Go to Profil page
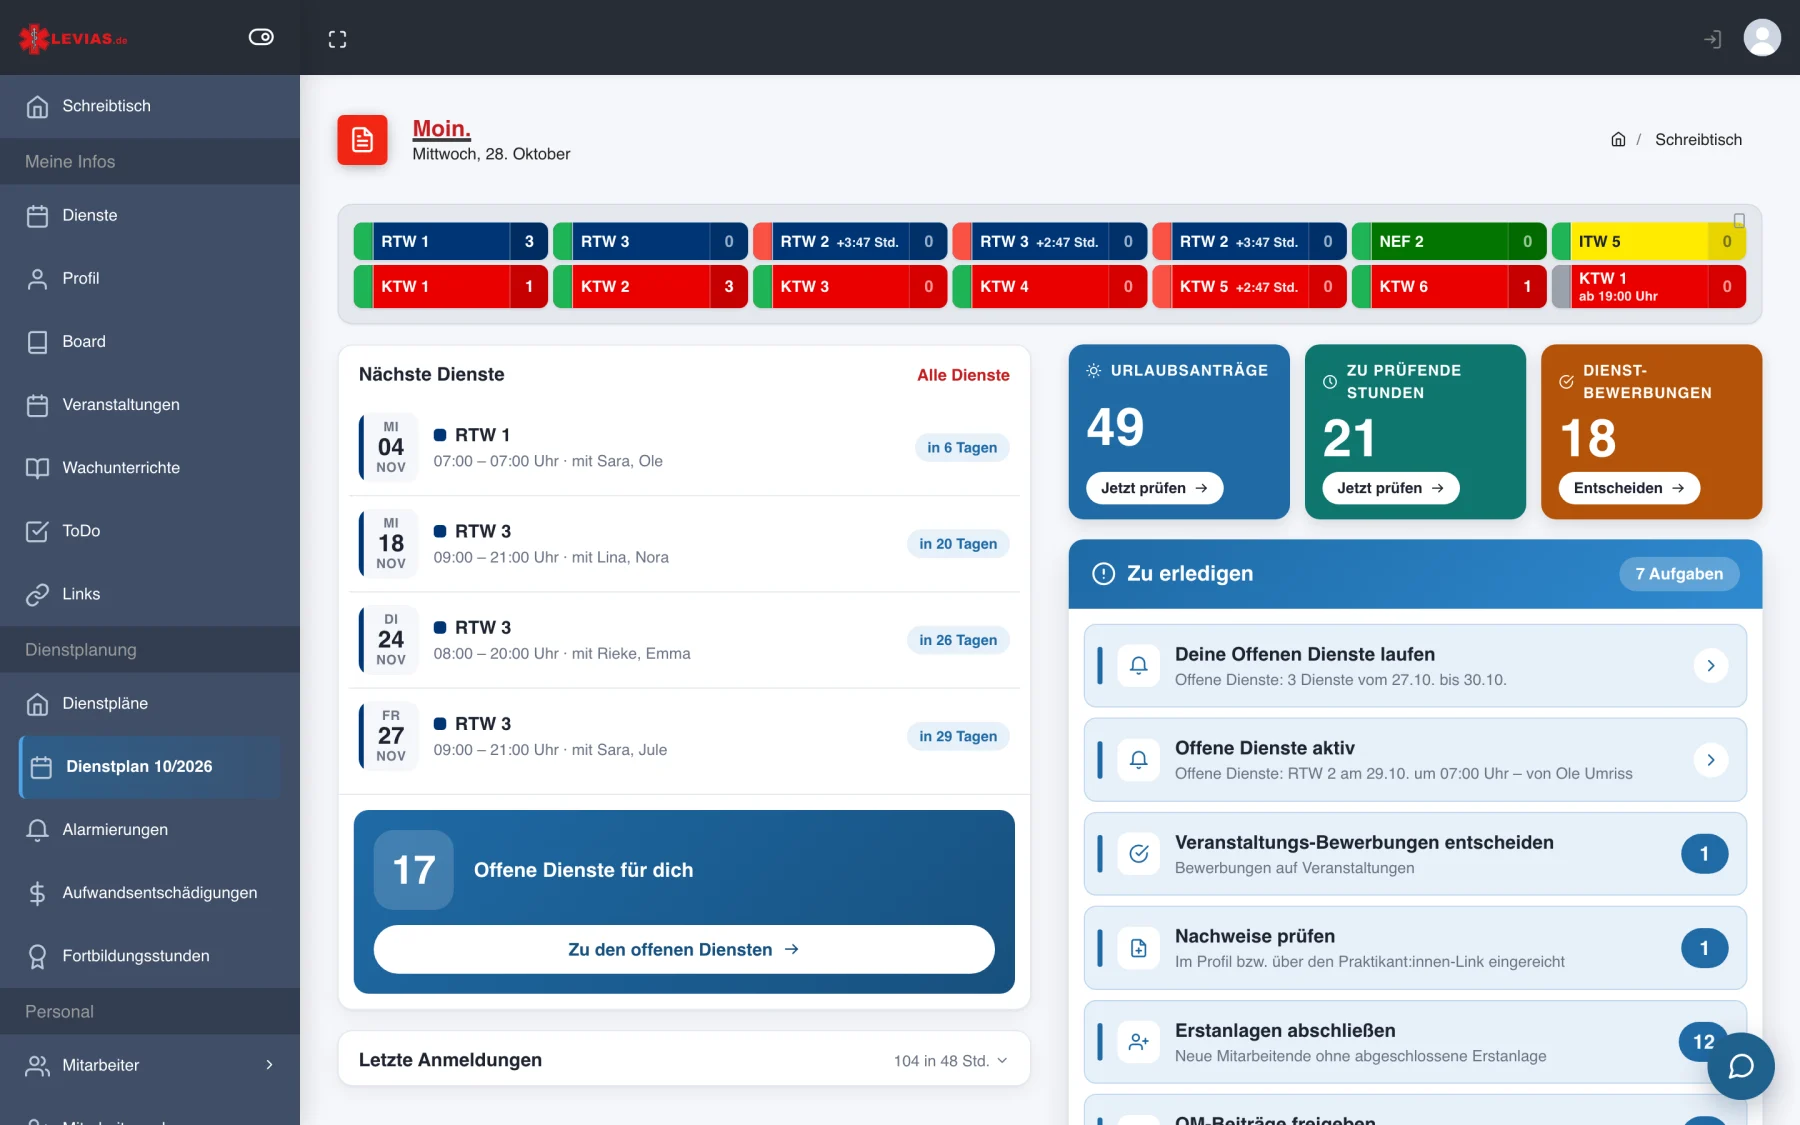Viewport: 1800px width, 1125px height. coord(150,278)
